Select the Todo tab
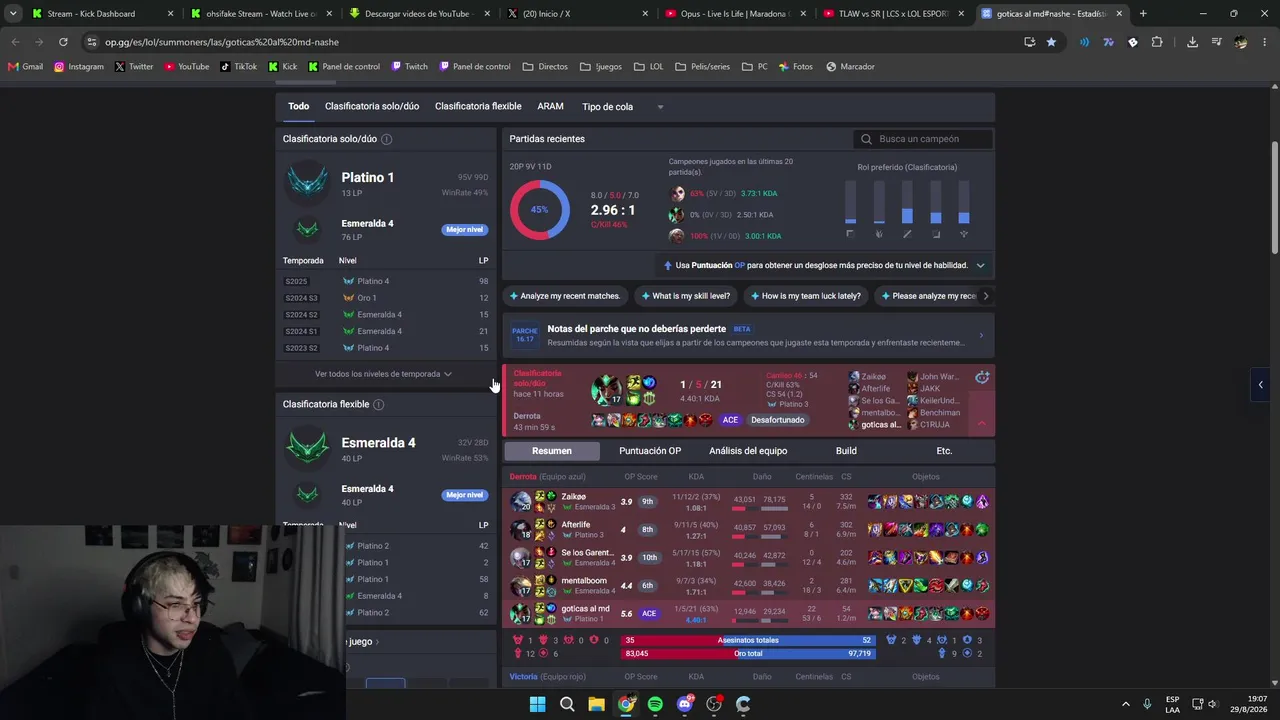Viewport: 1280px width, 720px height. [x=299, y=107]
